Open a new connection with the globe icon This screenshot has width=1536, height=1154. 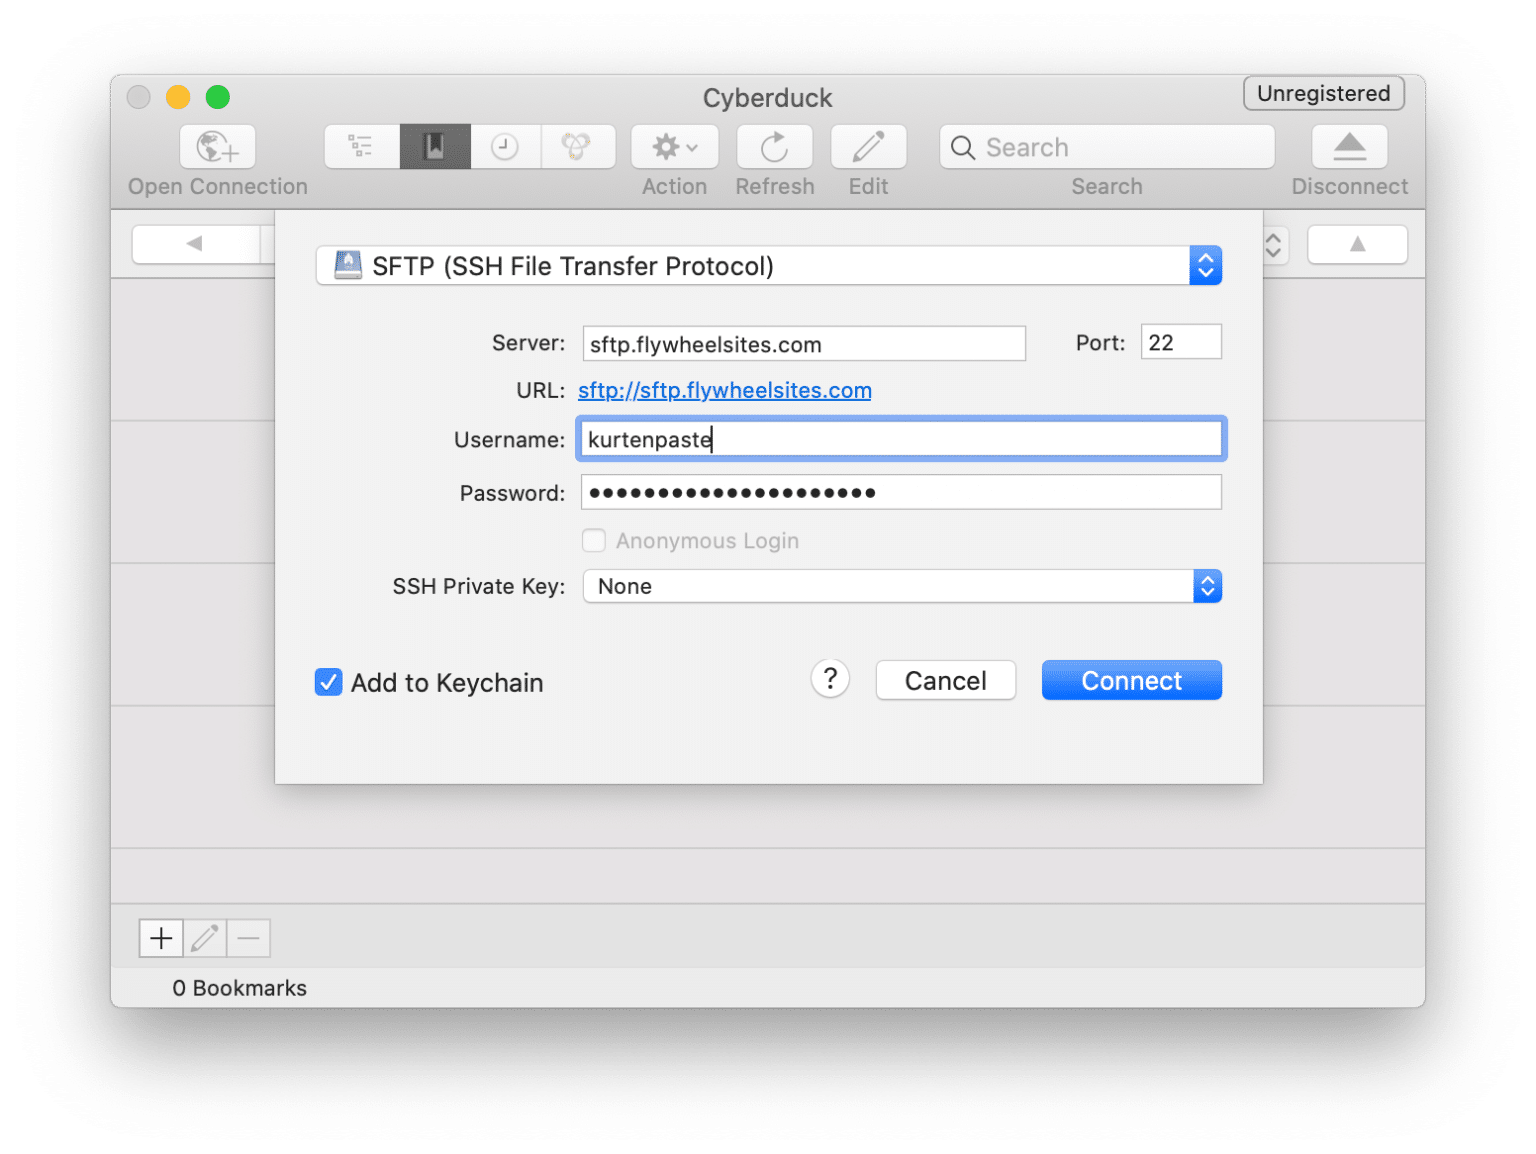tap(217, 146)
